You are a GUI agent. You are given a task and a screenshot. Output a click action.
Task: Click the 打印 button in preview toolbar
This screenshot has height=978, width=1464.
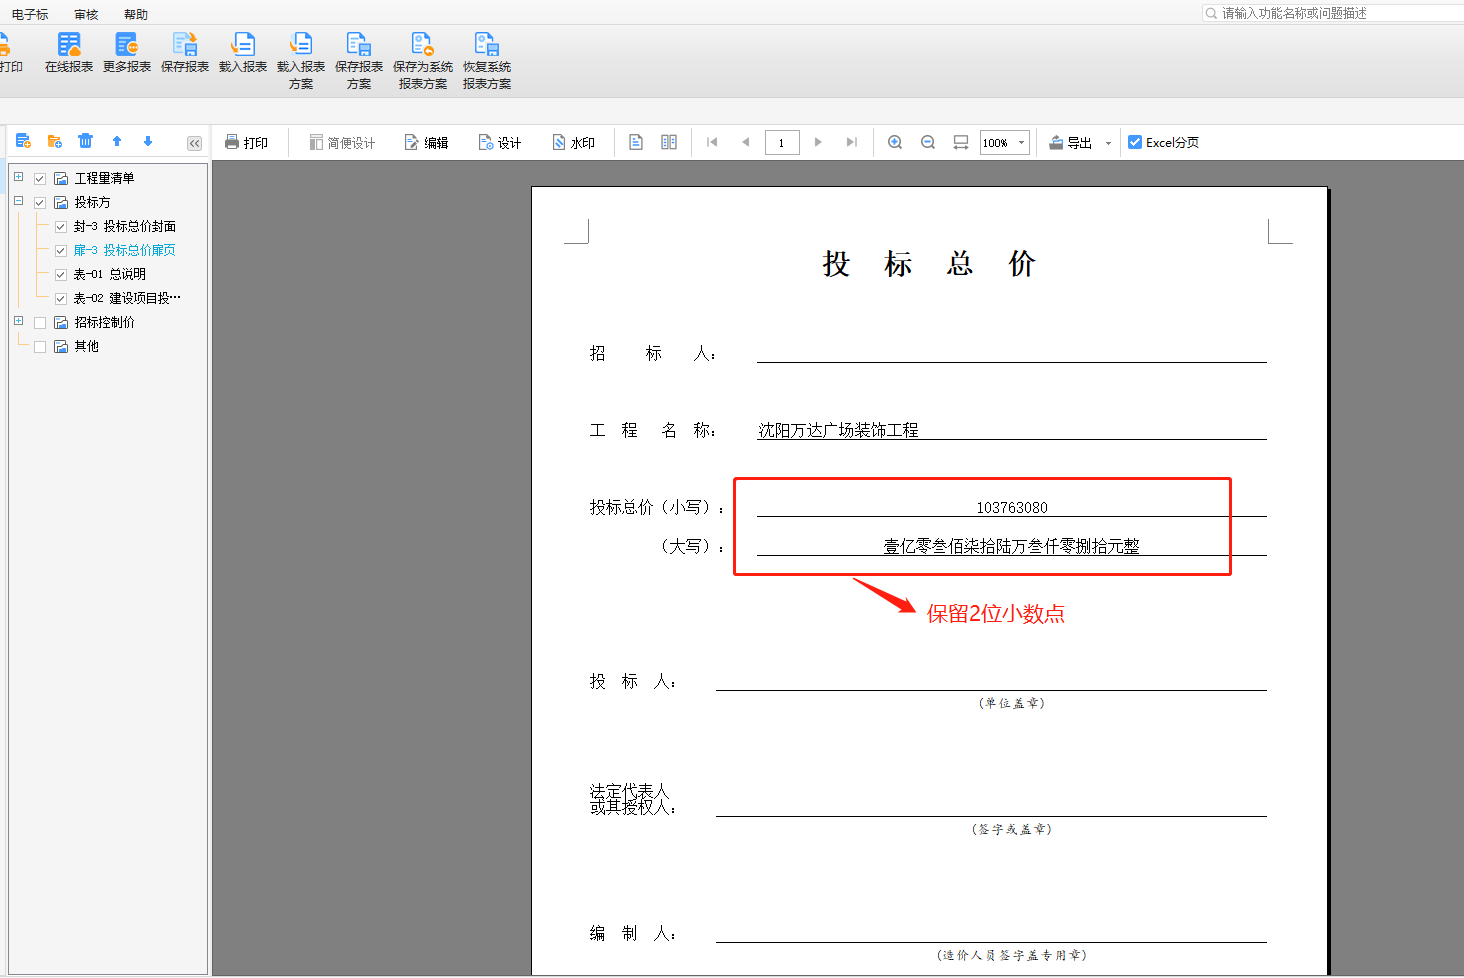[246, 143]
